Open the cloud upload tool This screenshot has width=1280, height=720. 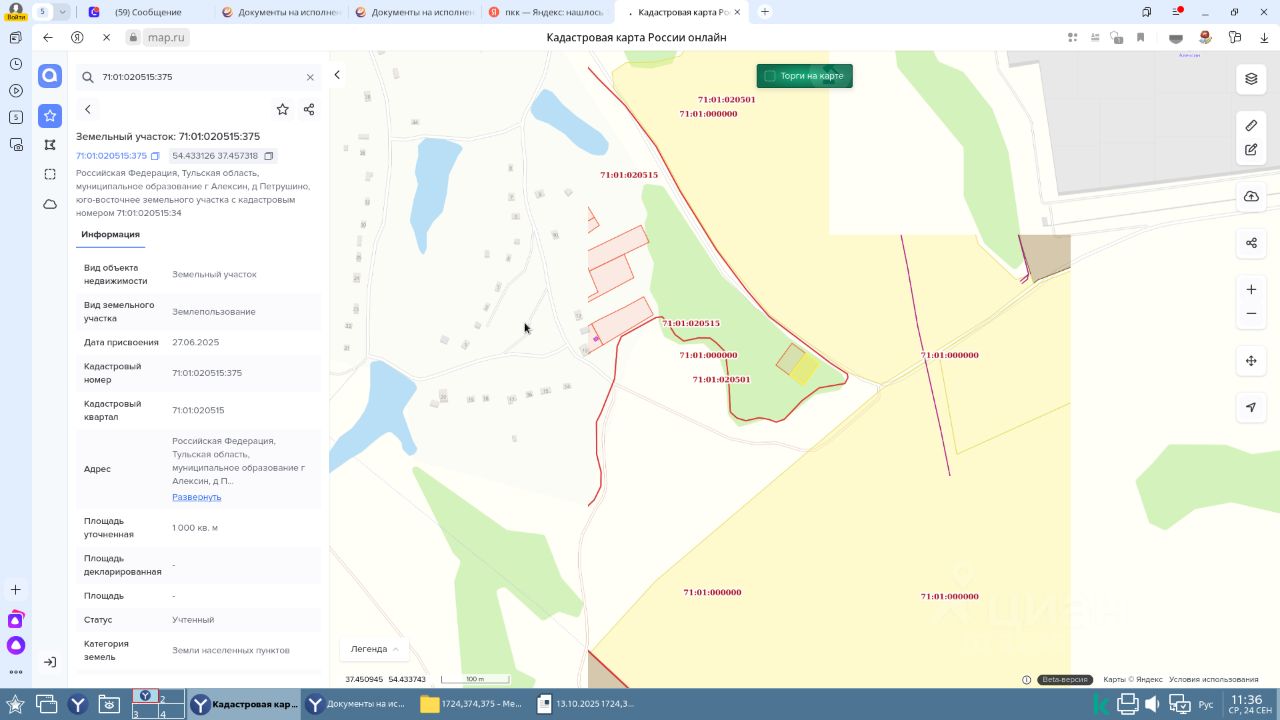pos(1251,196)
